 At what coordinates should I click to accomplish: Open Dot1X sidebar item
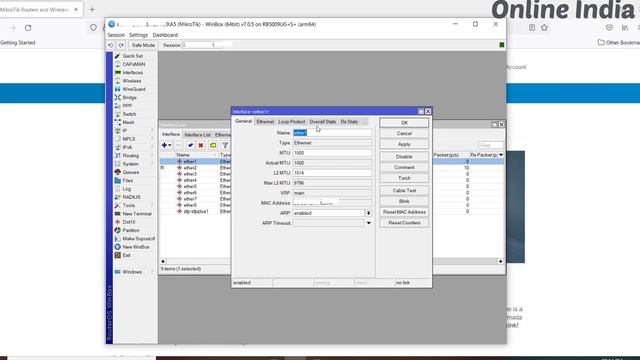(x=129, y=222)
